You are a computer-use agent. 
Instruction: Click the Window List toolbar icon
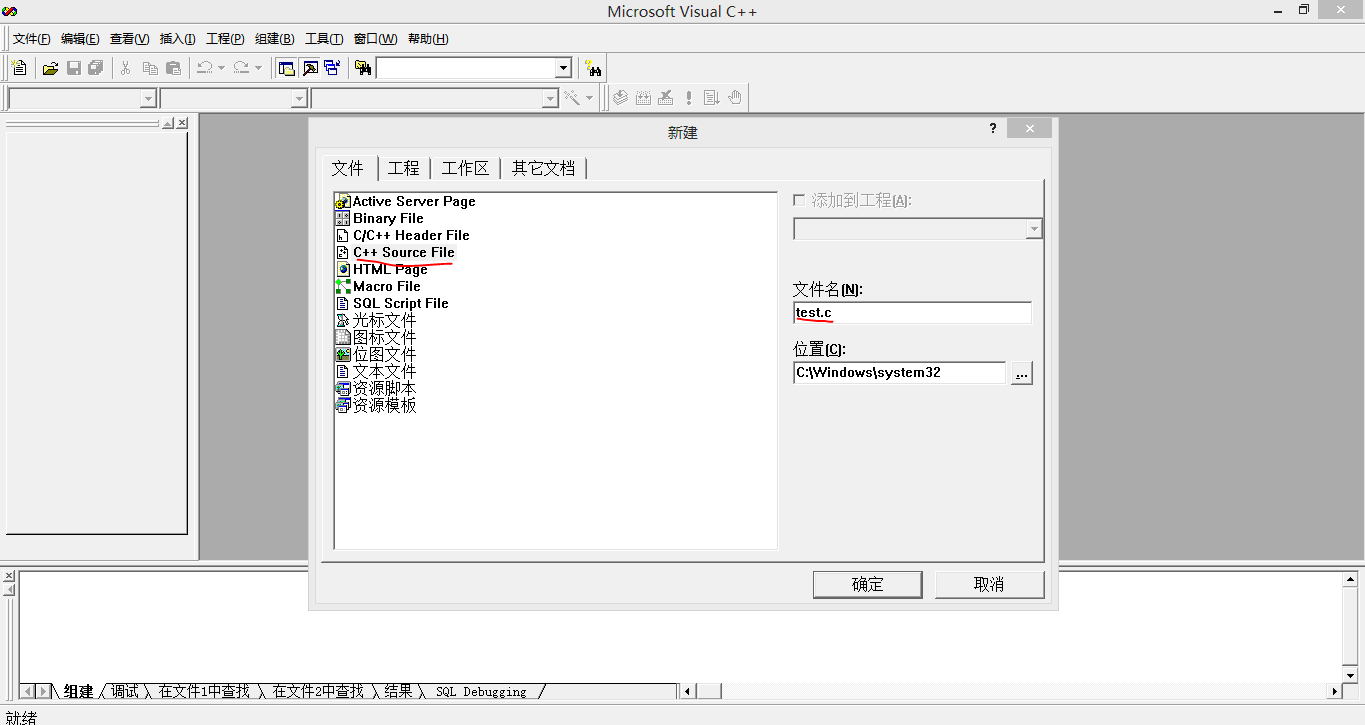[332, 68]
